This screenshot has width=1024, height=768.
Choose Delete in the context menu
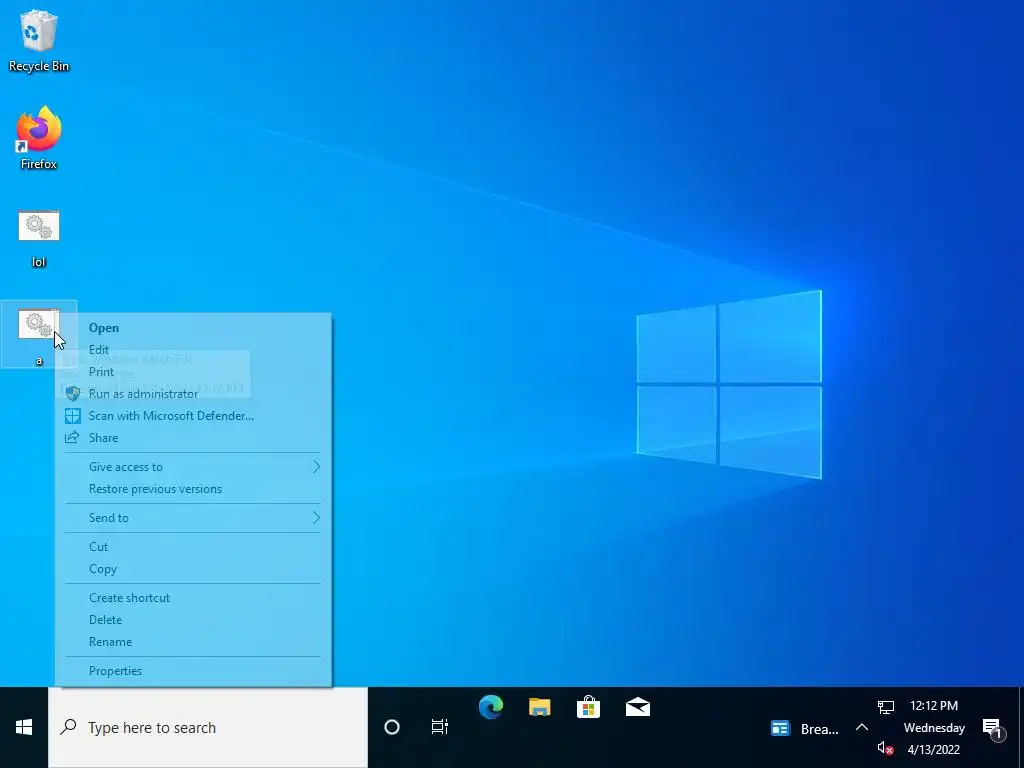pos(193,620)
